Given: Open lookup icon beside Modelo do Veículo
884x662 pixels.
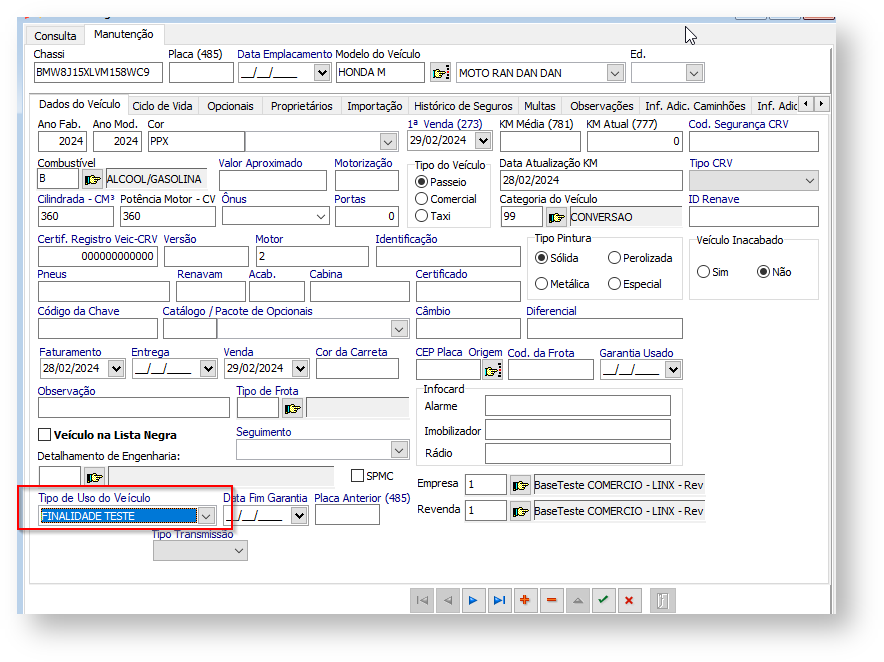Looking at the screenshot, I should pyautogui.click(x=440, y=73).
